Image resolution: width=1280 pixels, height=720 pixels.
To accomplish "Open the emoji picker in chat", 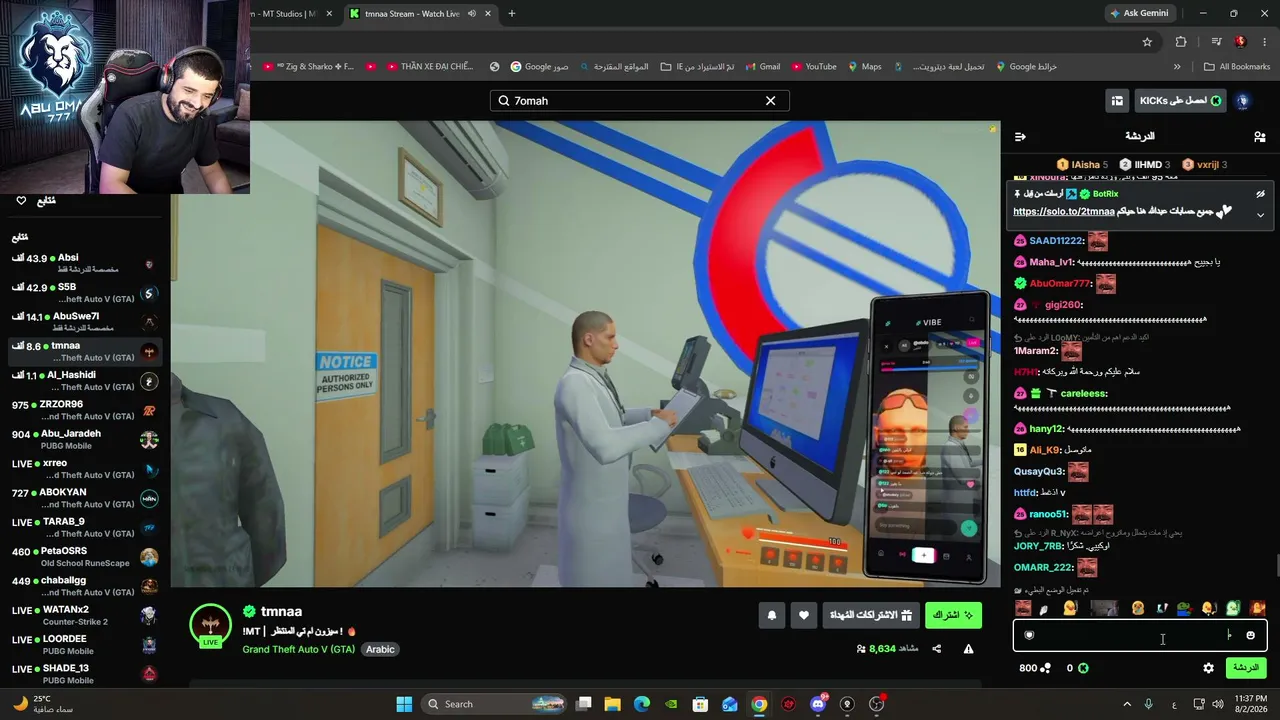I will click(1250, 635).
